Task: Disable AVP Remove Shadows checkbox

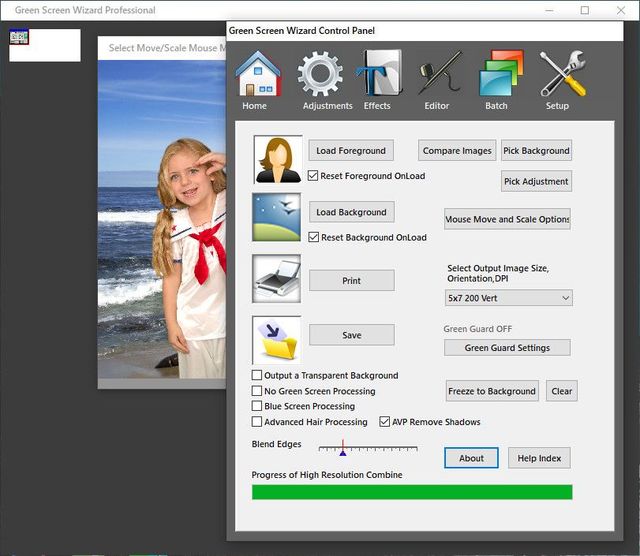Action: coord(385,422)
